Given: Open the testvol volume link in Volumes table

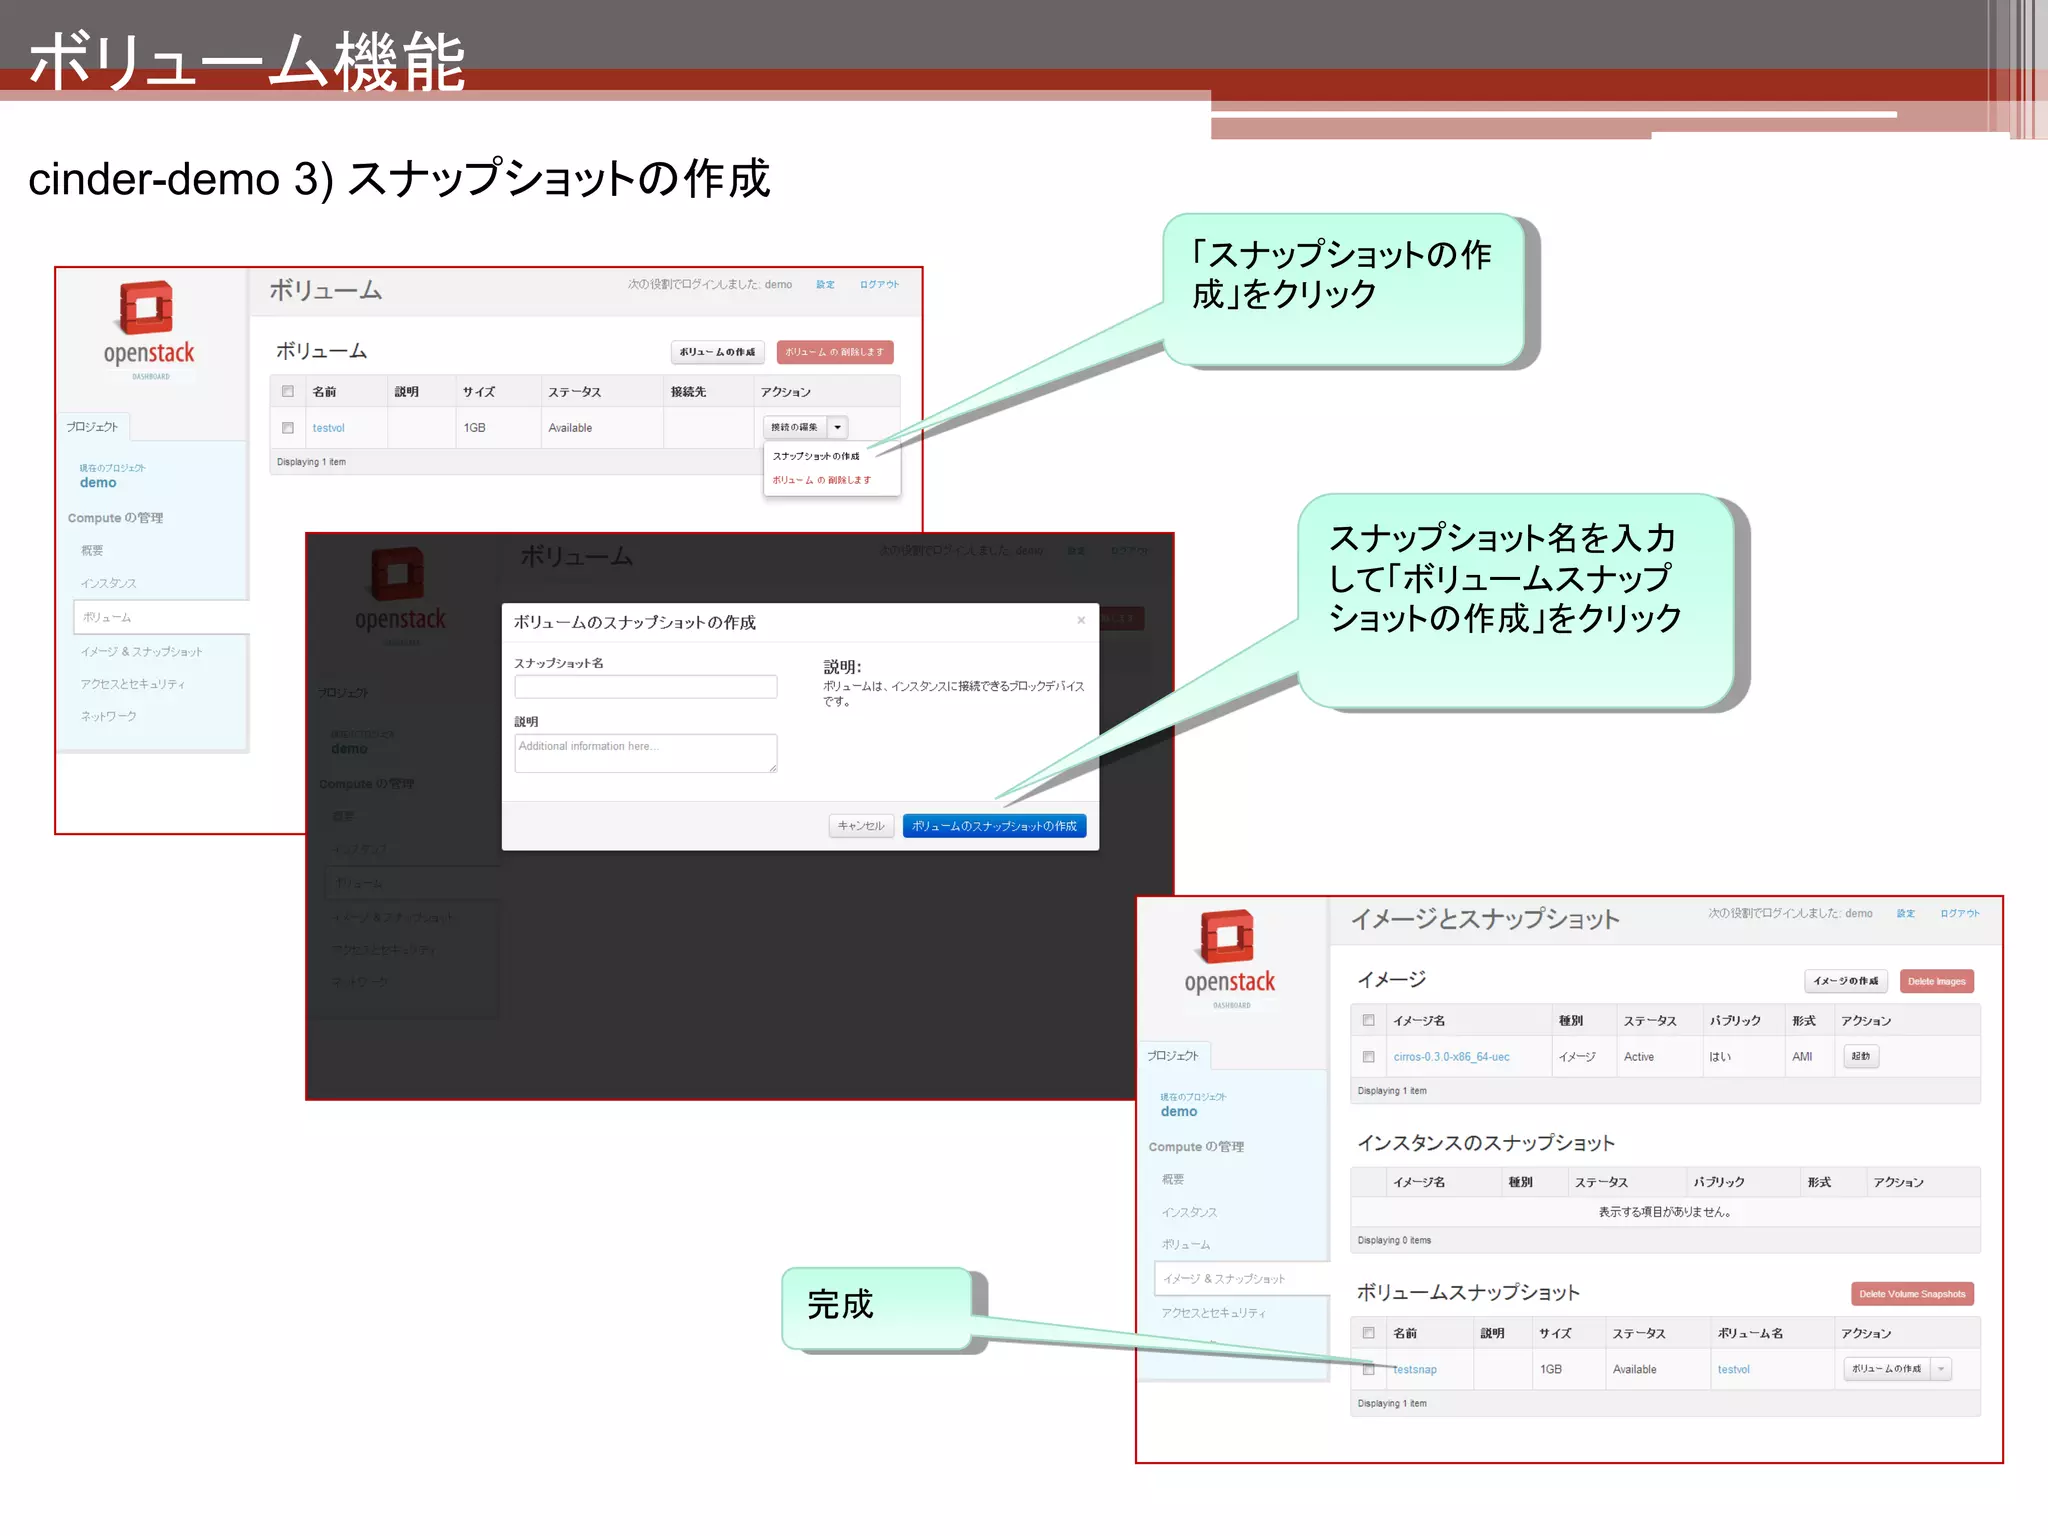Looking at the screenshot, I should (328, 428).
